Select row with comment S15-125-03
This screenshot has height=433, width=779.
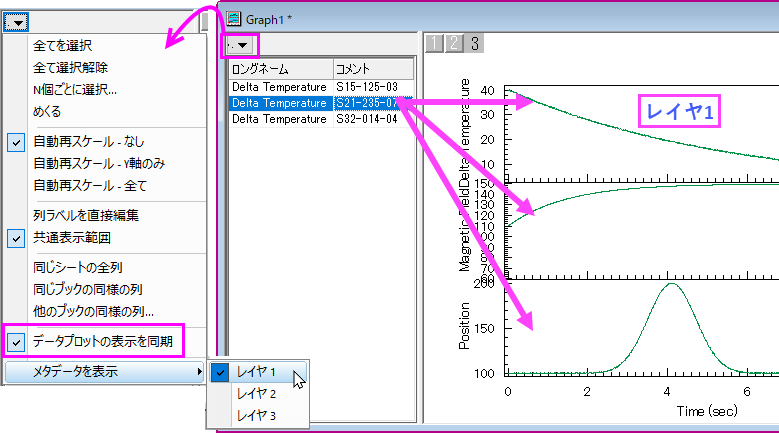coord(321,87)
